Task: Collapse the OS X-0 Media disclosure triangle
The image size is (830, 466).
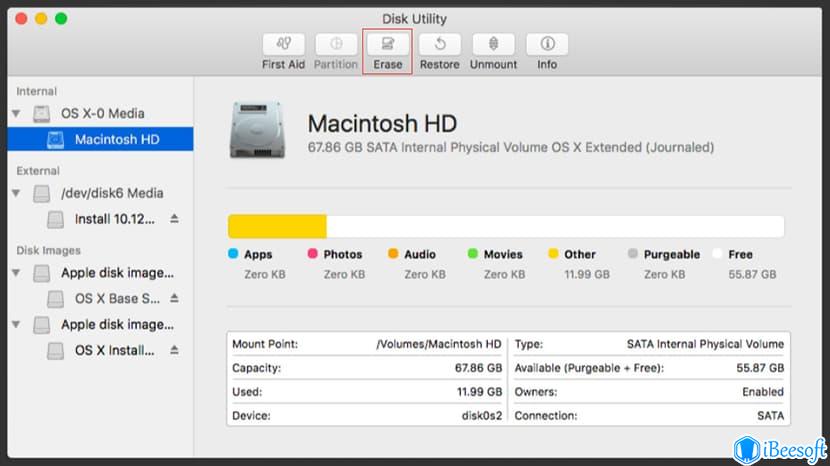Action: pyautogui.click(x=16, y=113)
